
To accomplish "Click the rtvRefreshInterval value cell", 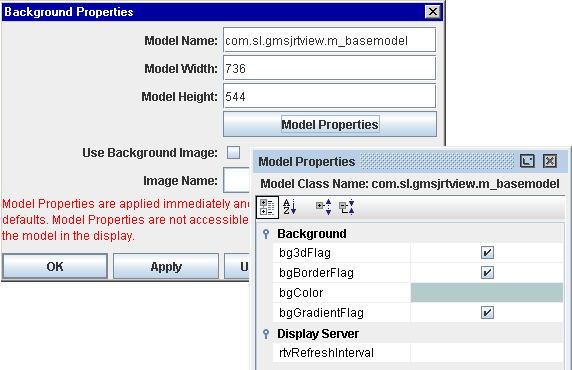I will pyautogui.click(x=487, y=352).
